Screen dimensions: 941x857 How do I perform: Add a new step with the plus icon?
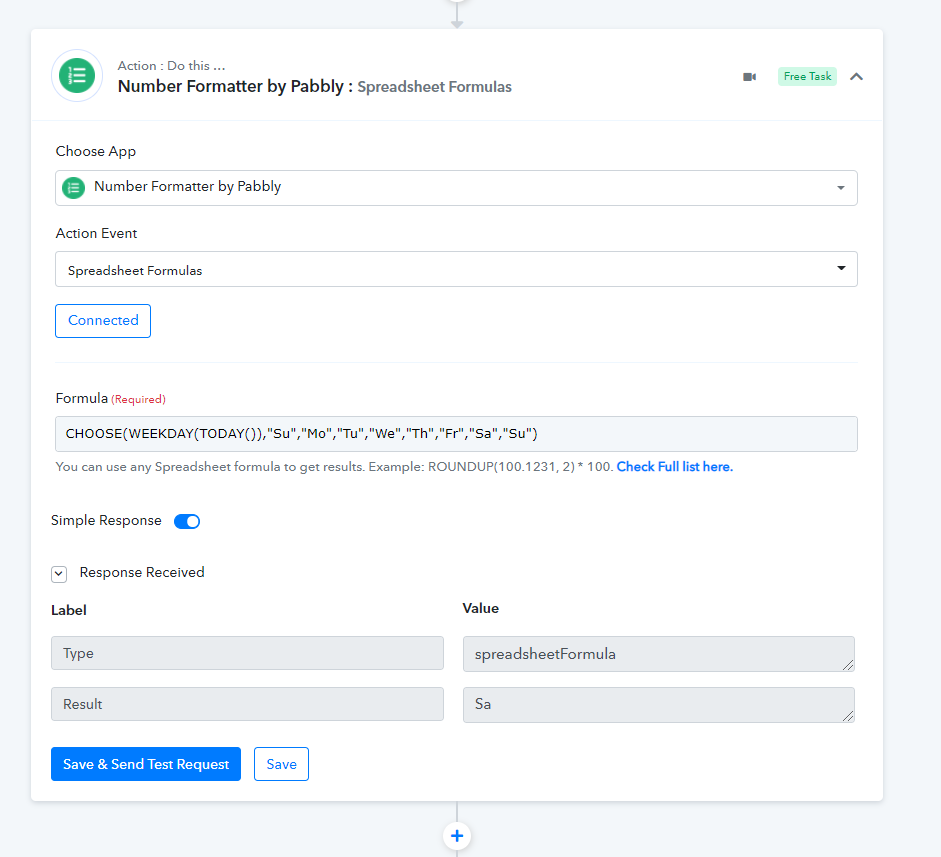[457, 835]
